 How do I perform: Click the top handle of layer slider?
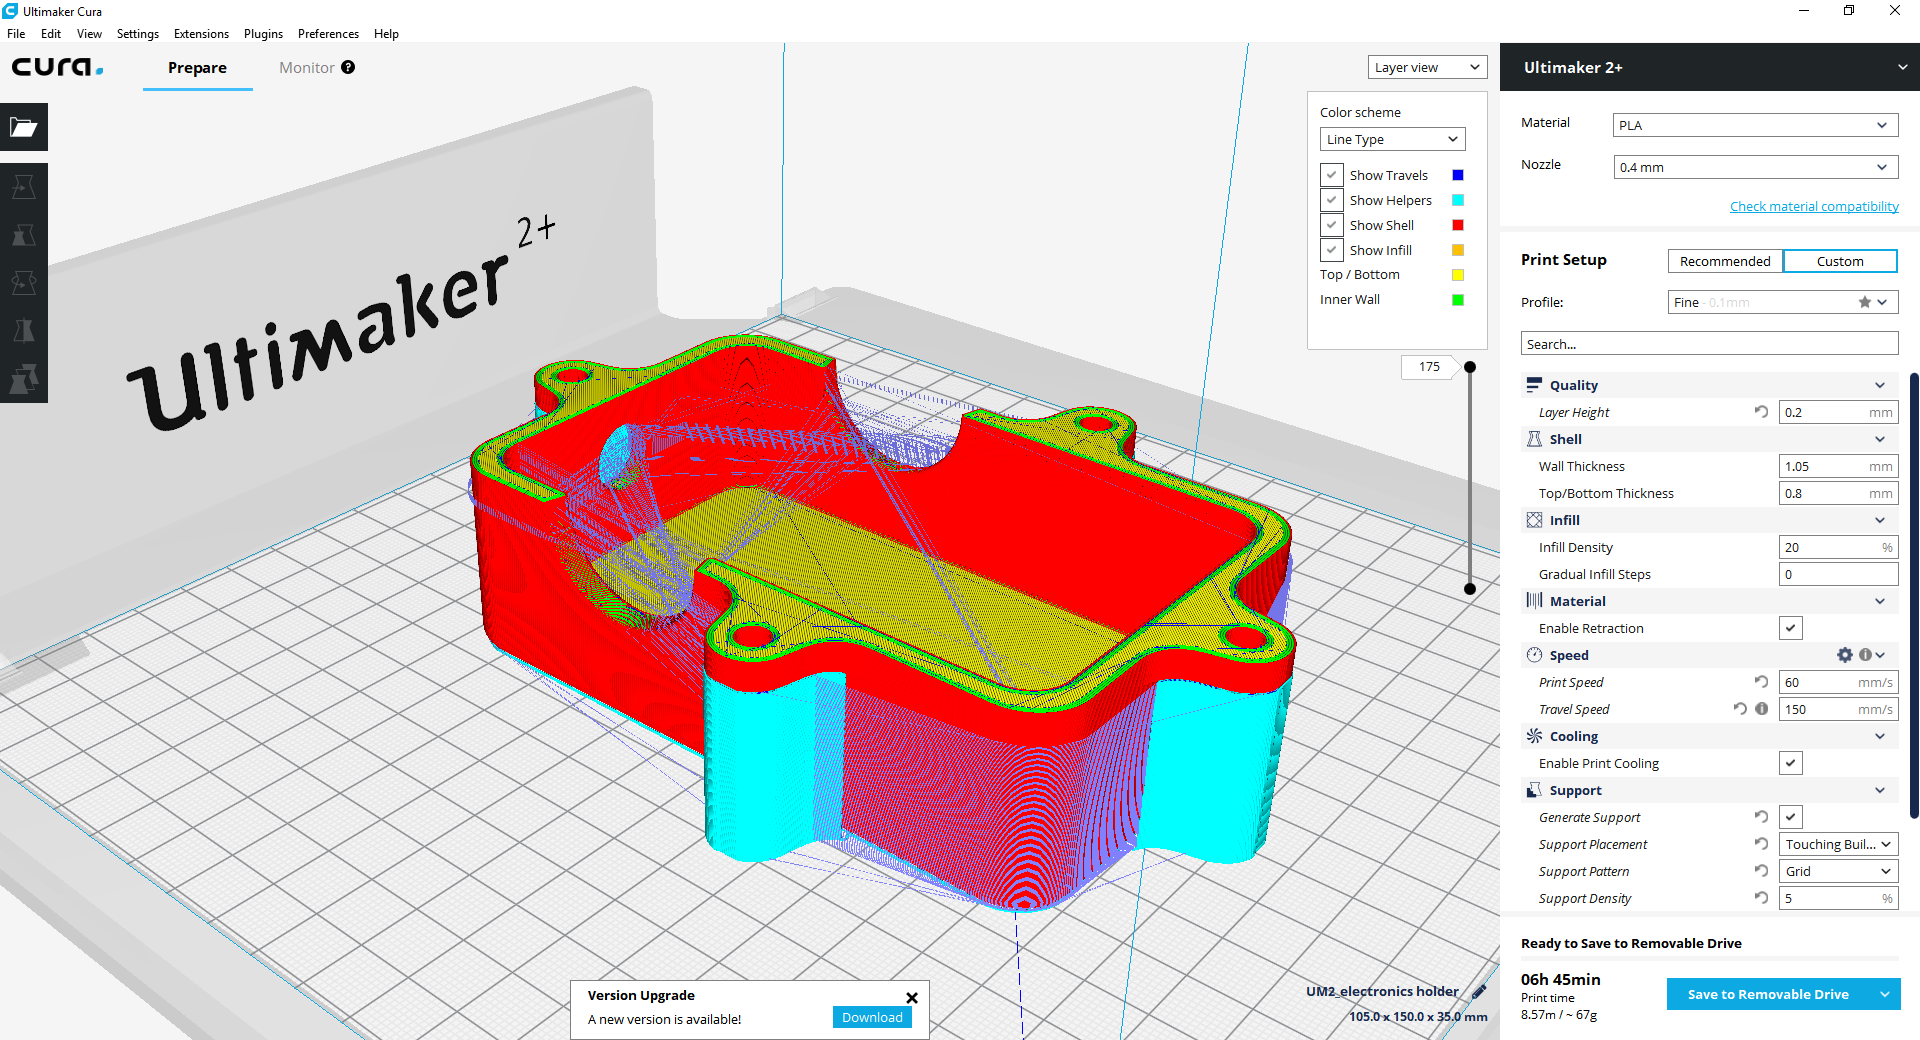pos(1470,367)
